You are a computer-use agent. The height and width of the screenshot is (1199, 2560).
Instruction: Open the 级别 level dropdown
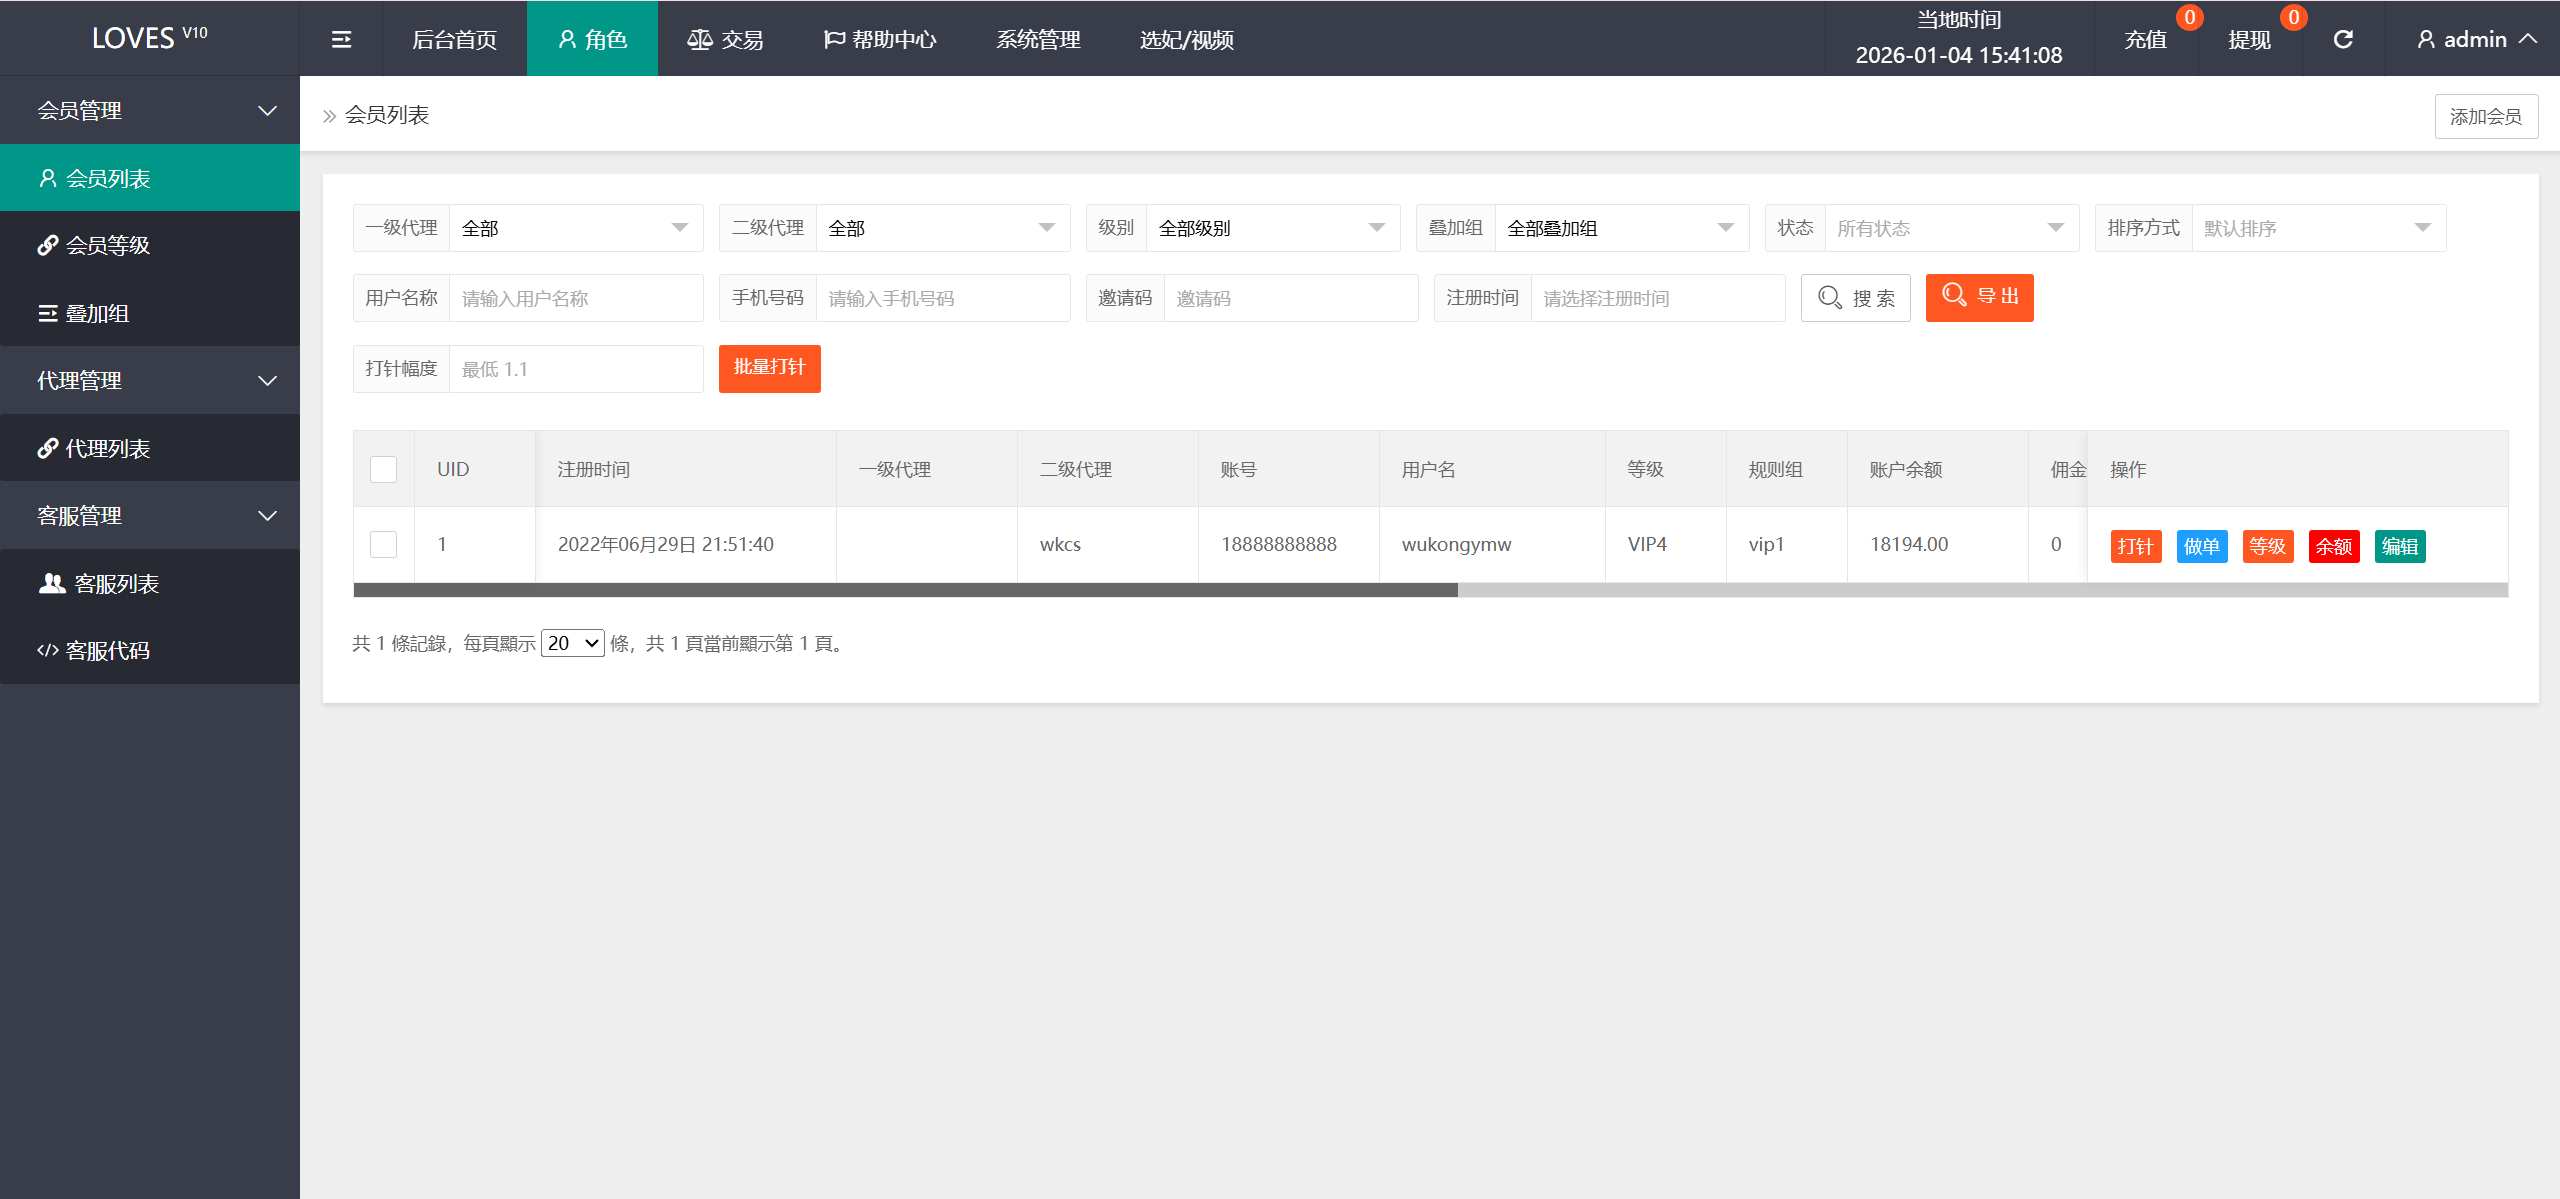1270,227
